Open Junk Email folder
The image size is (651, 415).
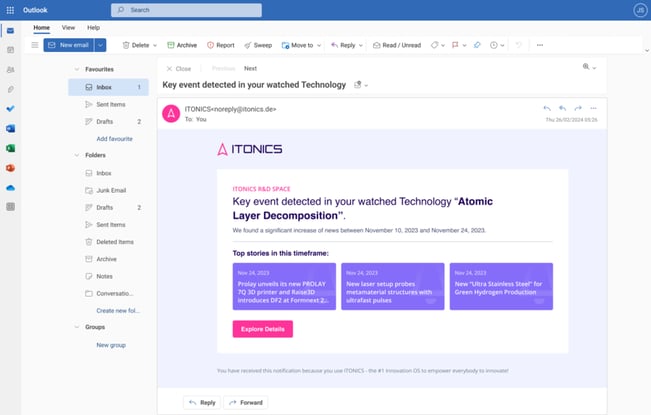tap(108, 190)
